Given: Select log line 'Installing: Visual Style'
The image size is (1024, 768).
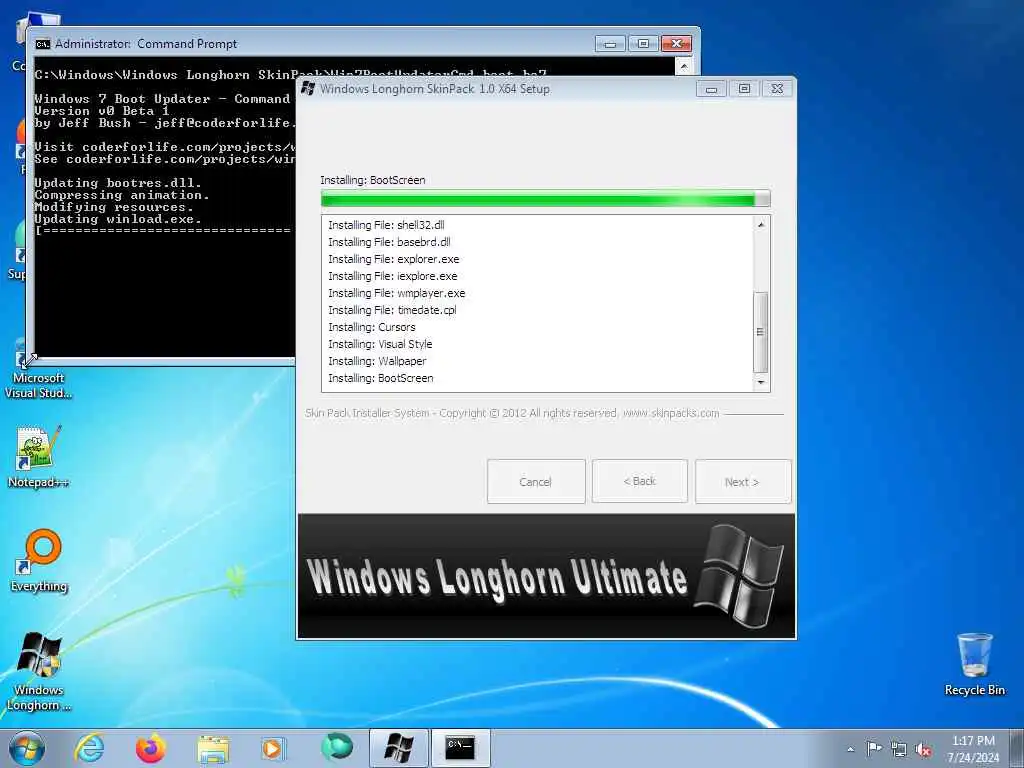Looking at the screenshot, I should pyautogui.click(x=380, y=344).
